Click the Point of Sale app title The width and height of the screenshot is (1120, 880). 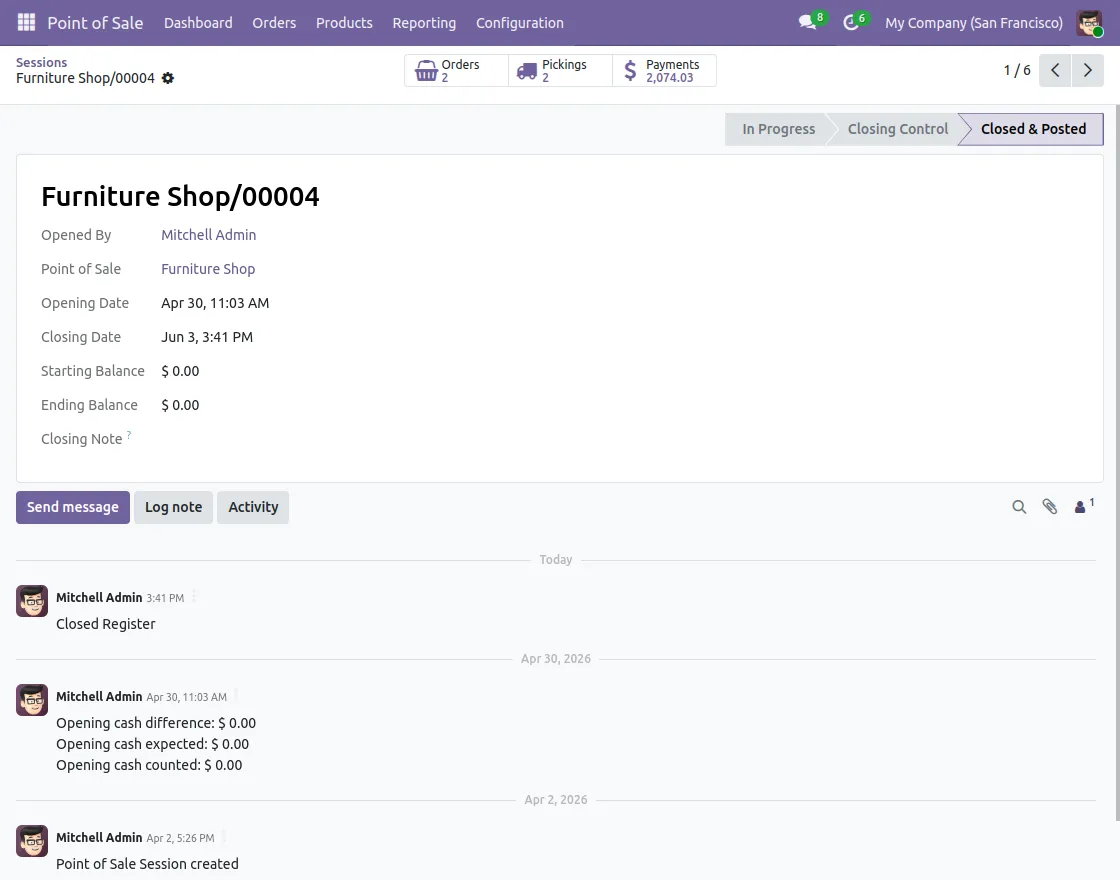(x=95, y=23)
